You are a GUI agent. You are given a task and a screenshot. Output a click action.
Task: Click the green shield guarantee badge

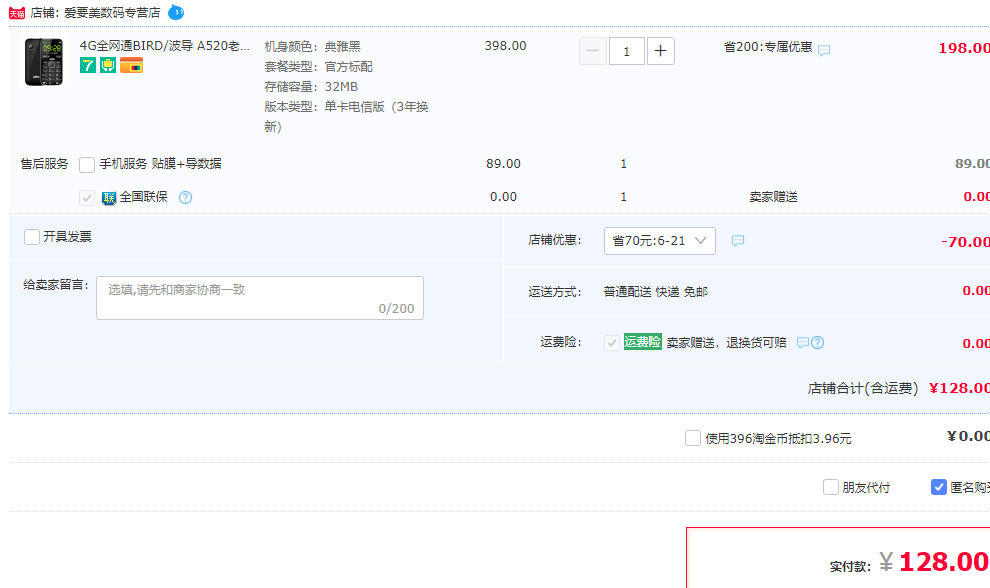[x=108, y=64]
